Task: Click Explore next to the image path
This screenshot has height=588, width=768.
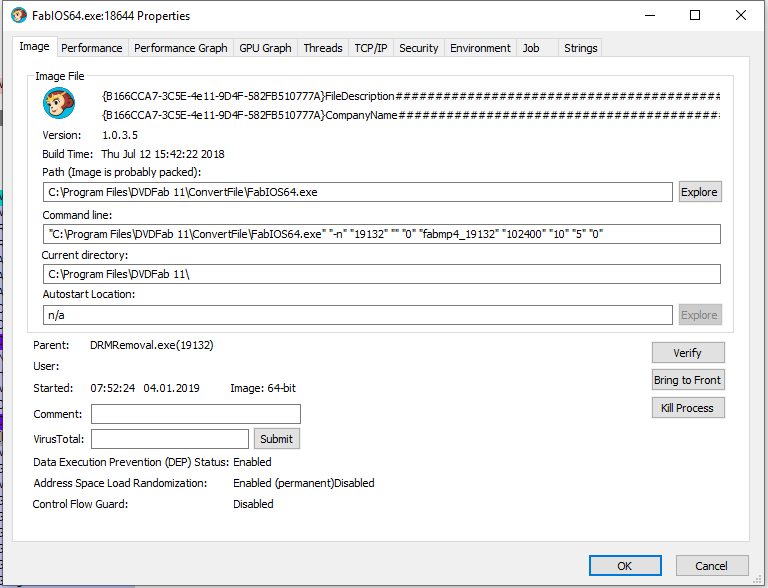Action: point(699,192)
